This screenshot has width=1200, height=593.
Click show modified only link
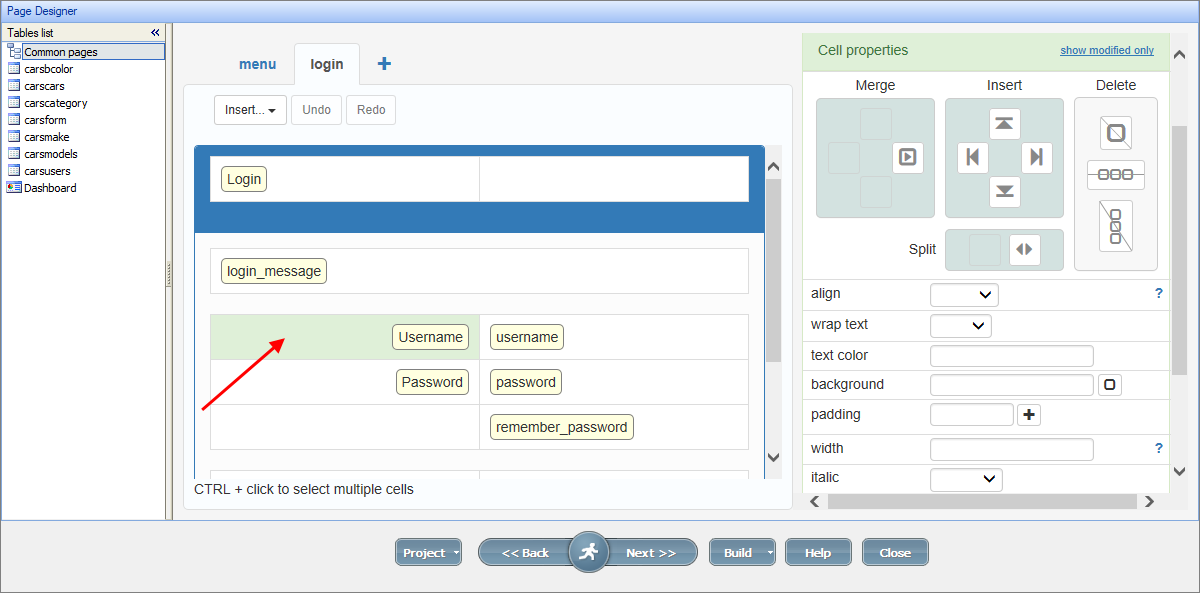pos(1106,51)
